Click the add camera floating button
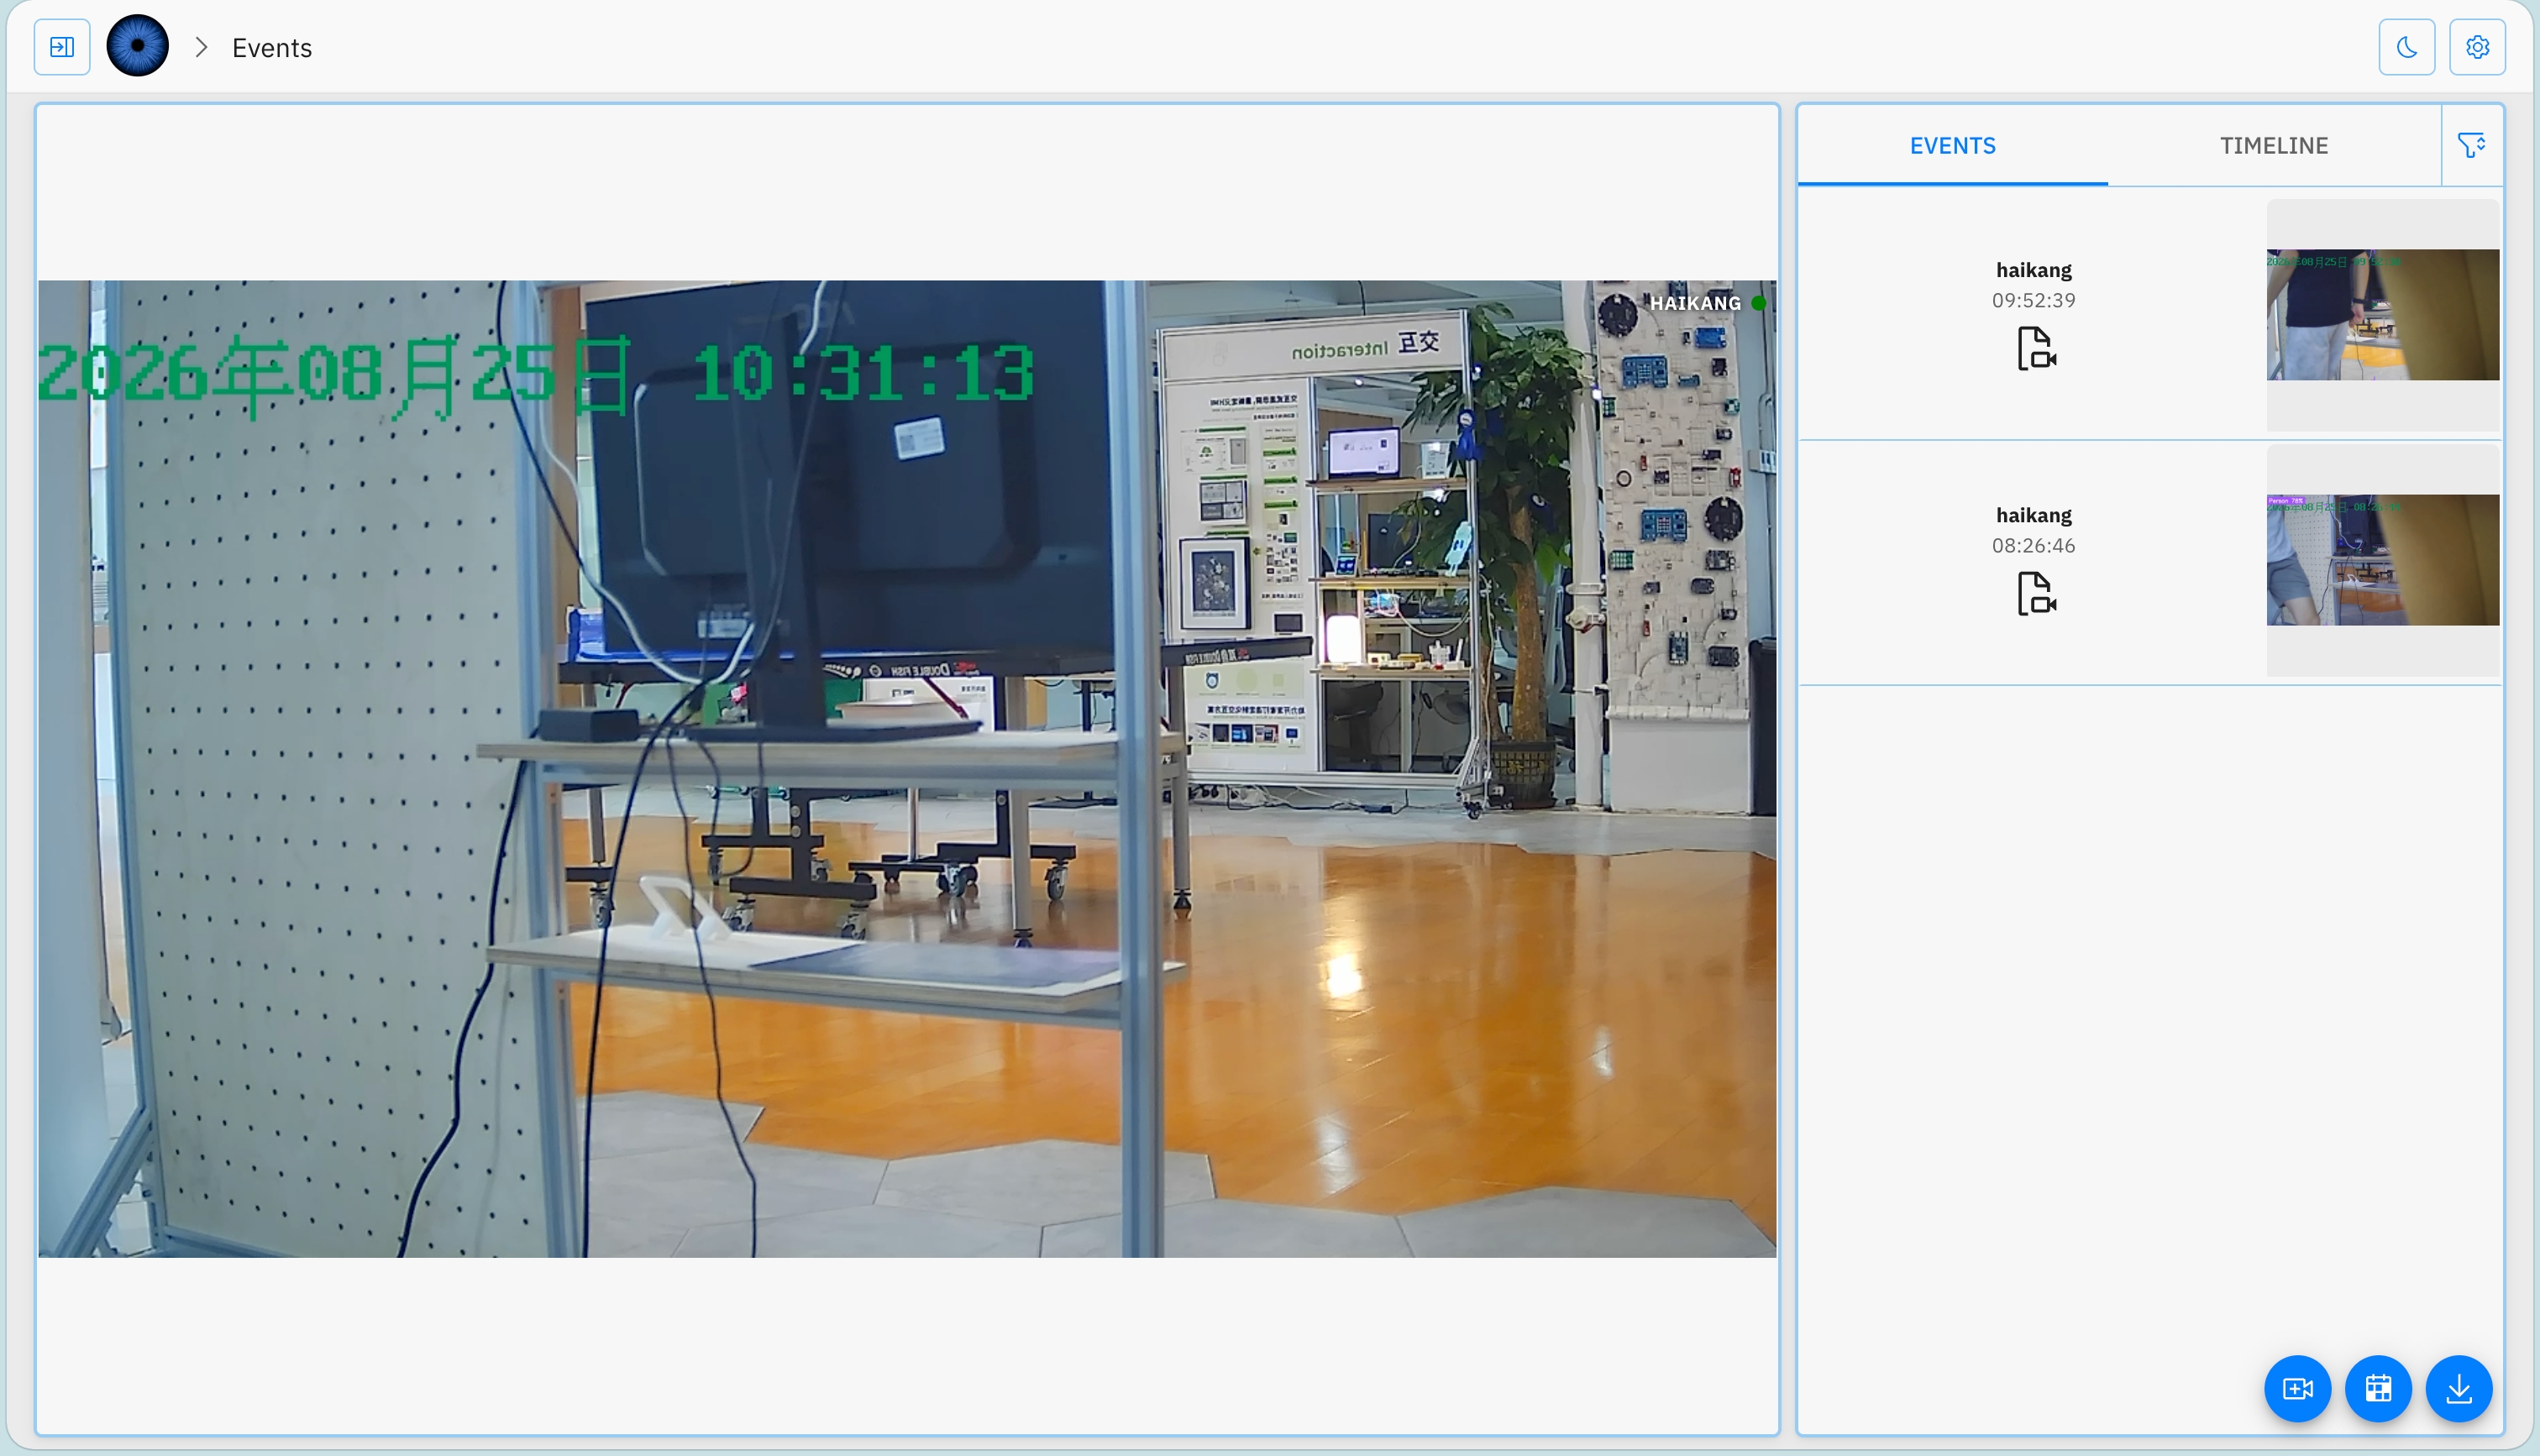The width and height of the screenshot is (2540, 1456). (2297, 1388)
